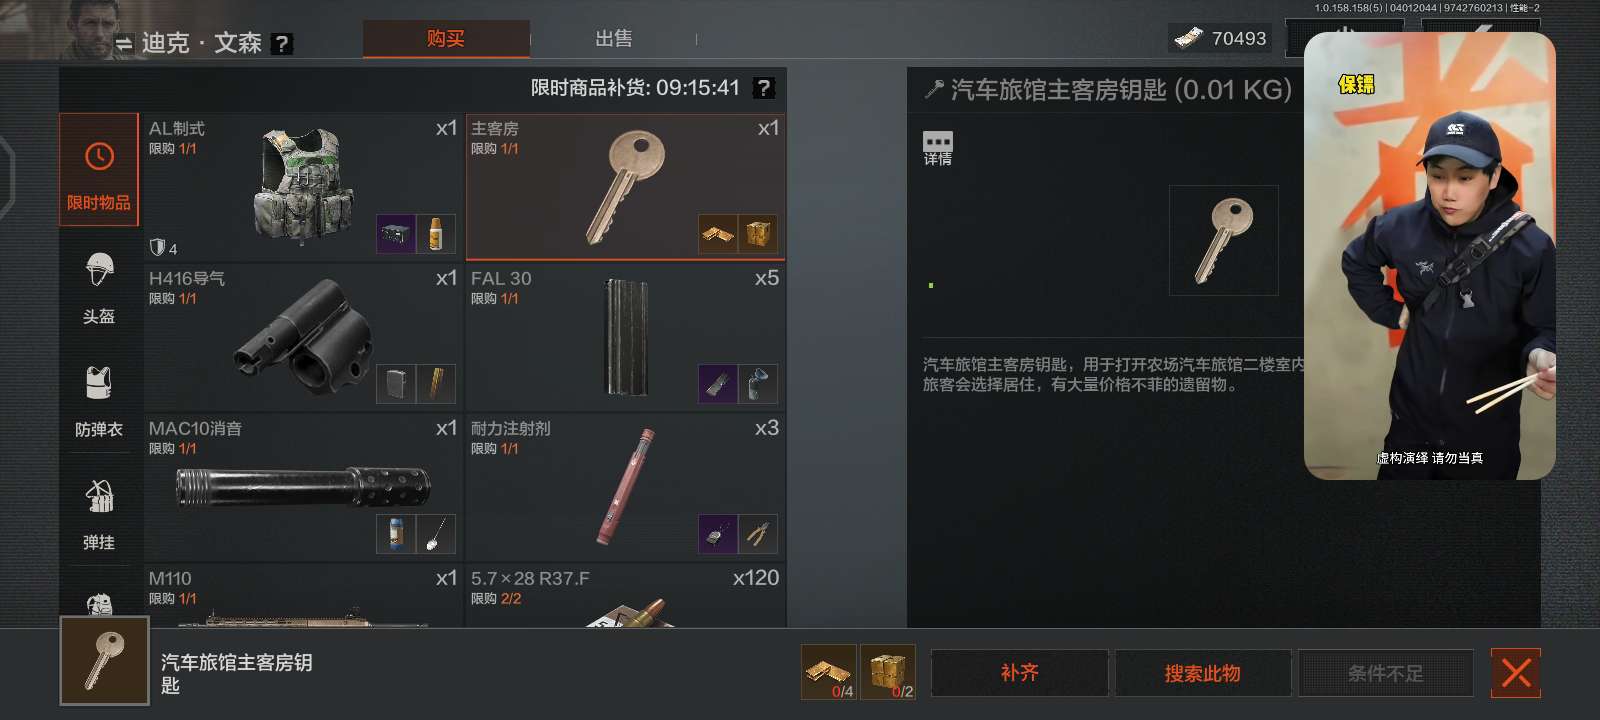The width and height of the screenshot is (1600, 720).
Task: Switch to the 购买 tab
Action: tap(446, 38)
